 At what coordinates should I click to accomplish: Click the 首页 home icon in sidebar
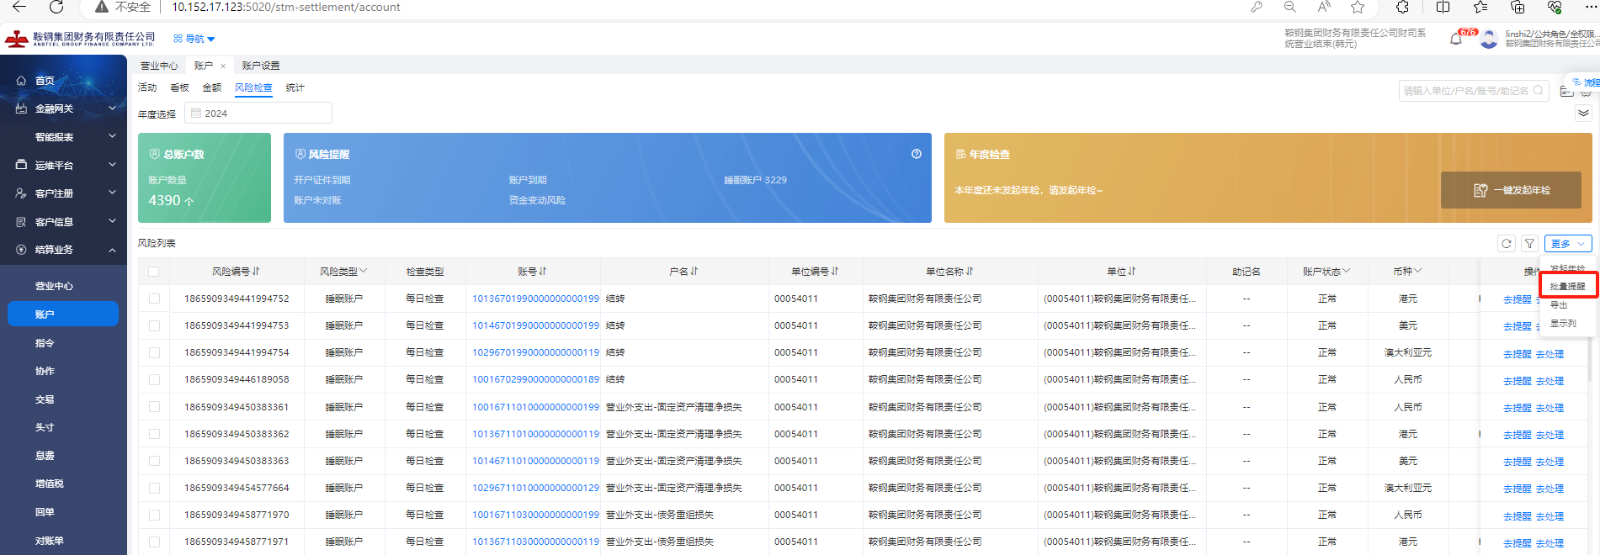tap(21, 81)
